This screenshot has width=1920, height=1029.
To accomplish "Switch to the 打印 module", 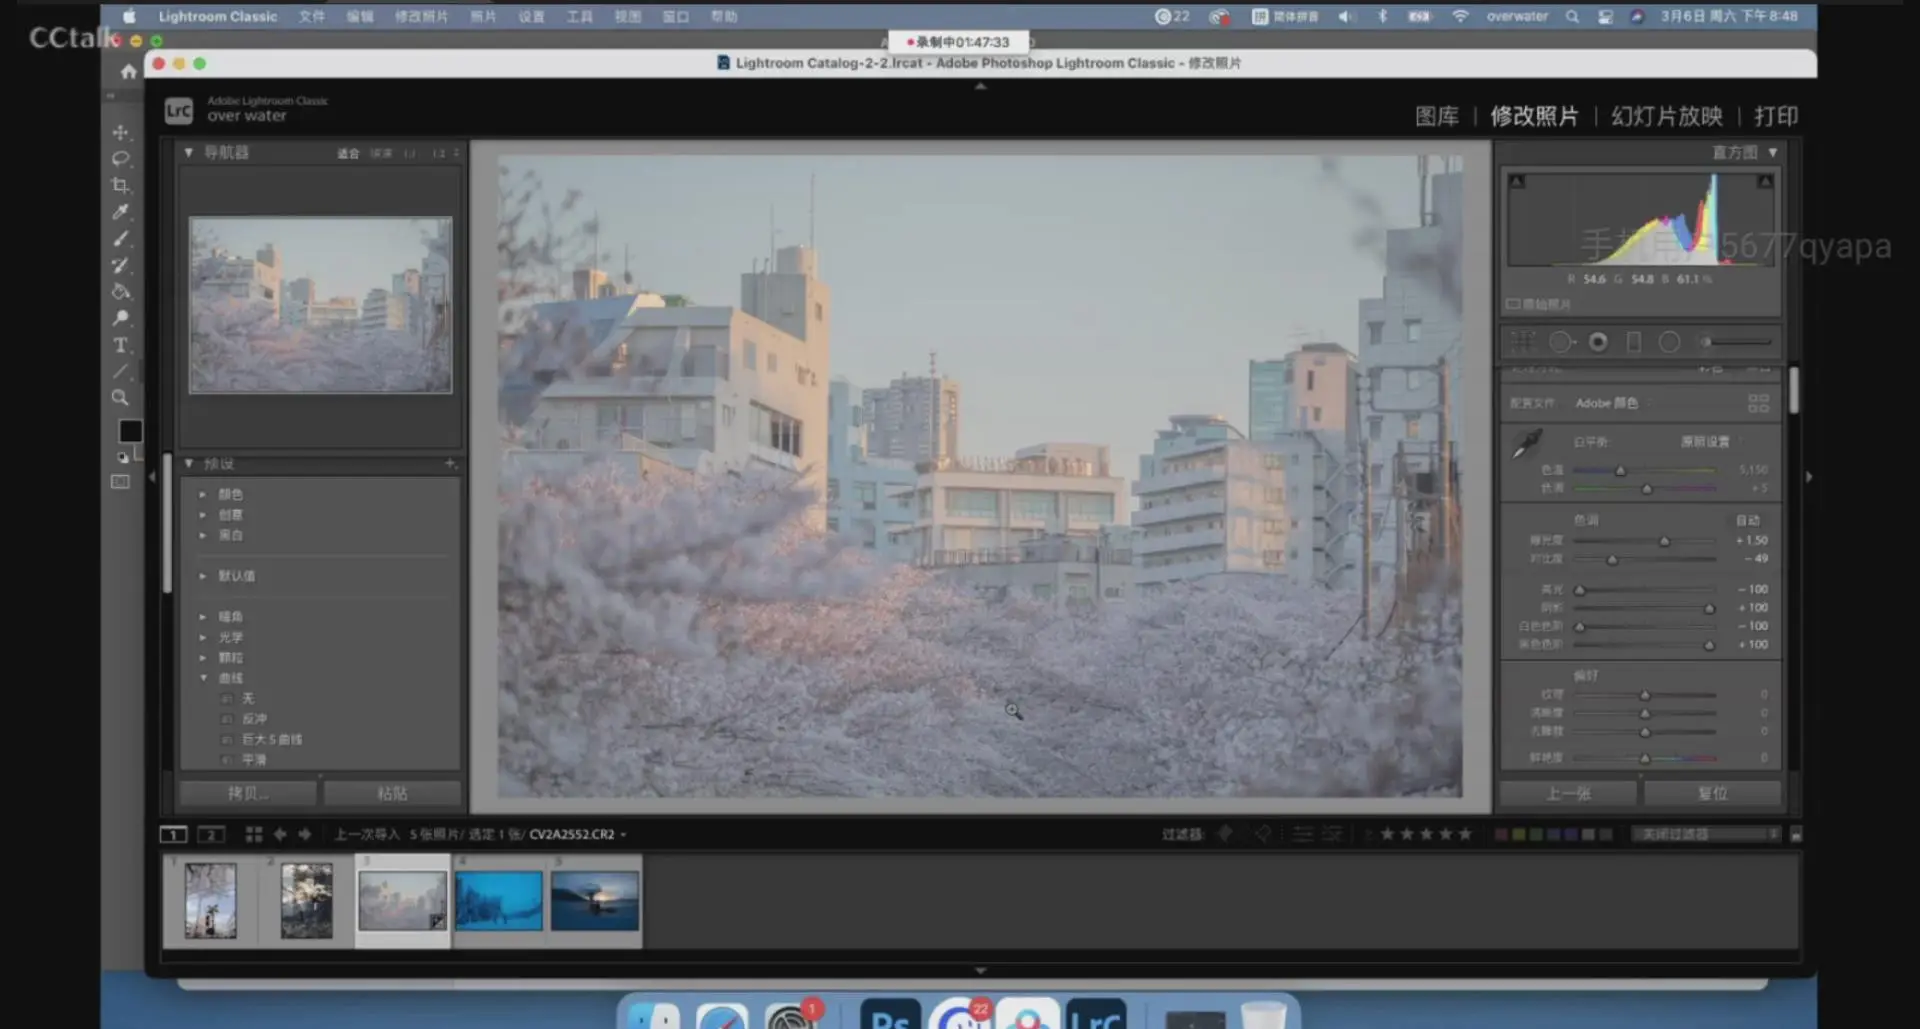I will (1776, 116).
